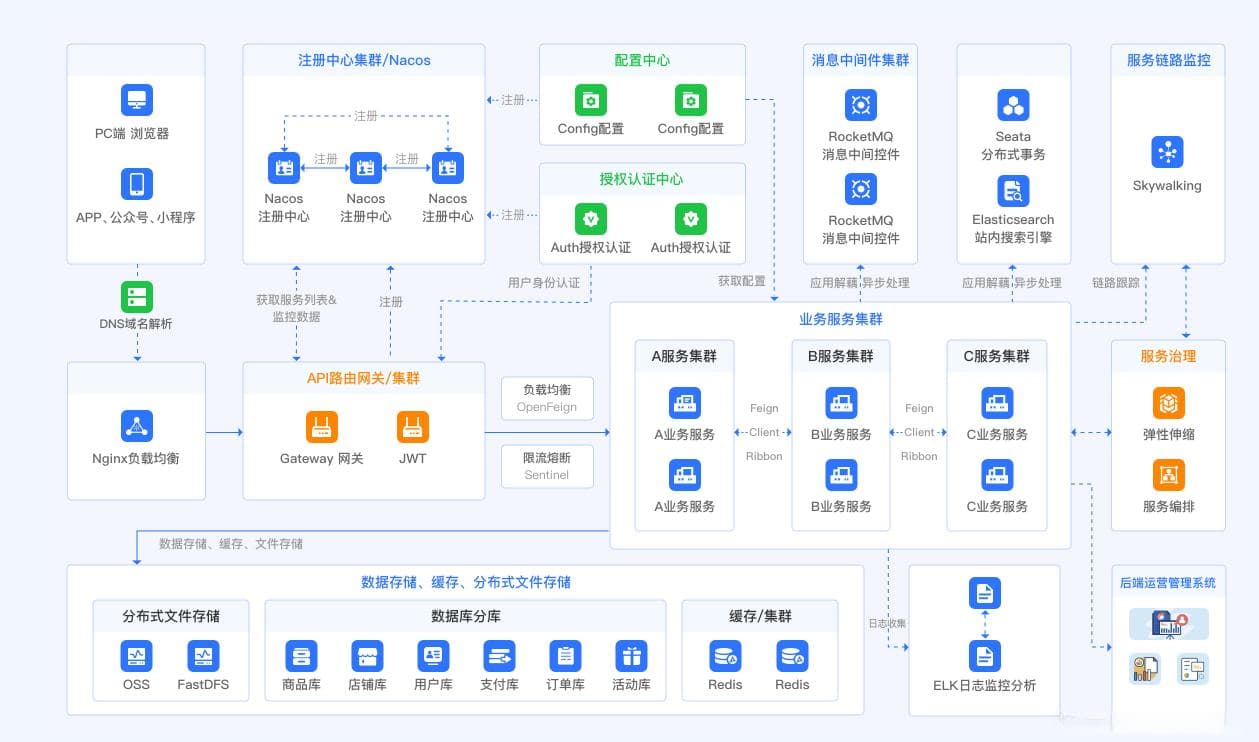Click the Nginx负载均衡 icon
This screenshot has height=742, width=1259.
click(x=136, y=426)
